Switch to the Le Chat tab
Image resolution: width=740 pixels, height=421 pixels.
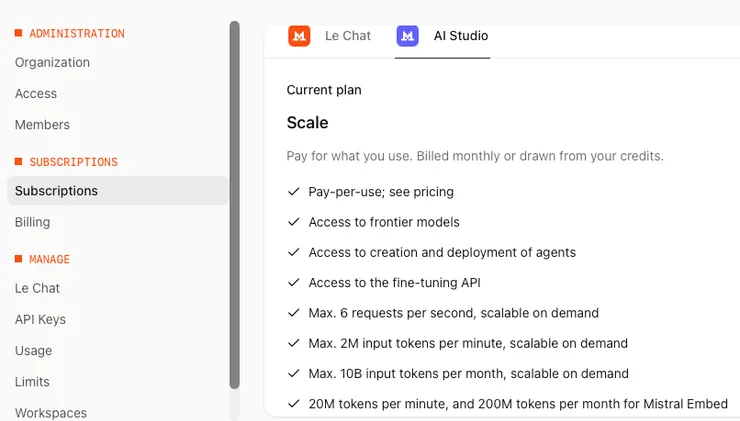coord(347,36)
